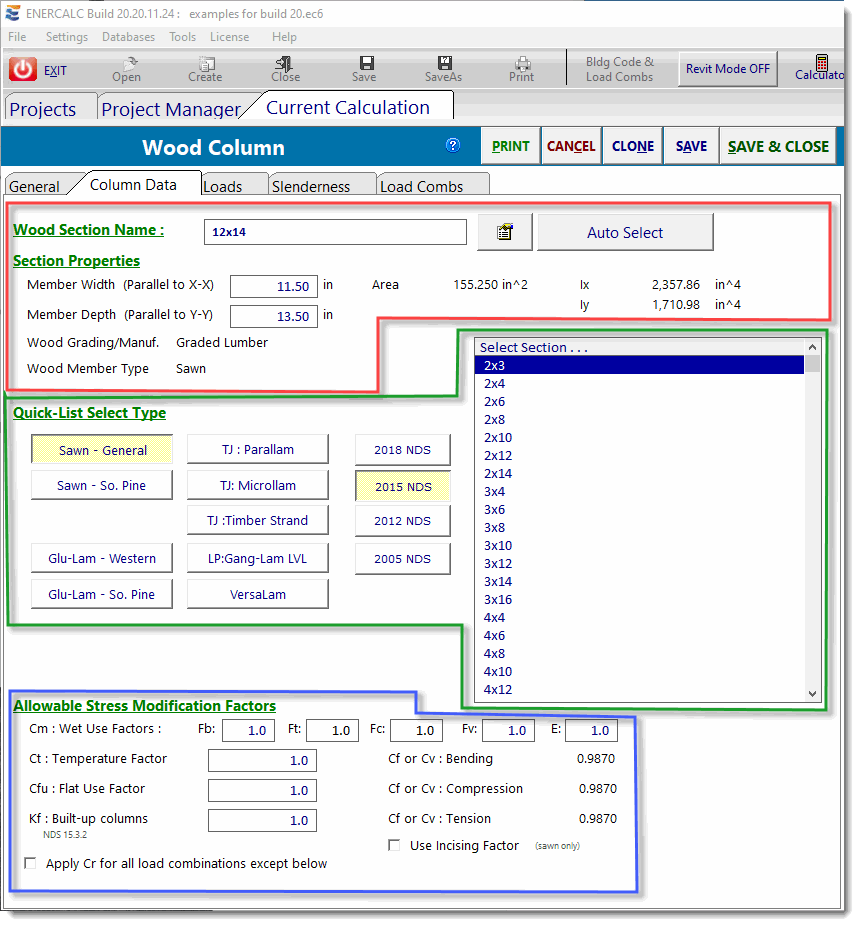859x926 pixels.
Task: Enable the Use Incising Factor checkbox
Action: coord(394,846)
